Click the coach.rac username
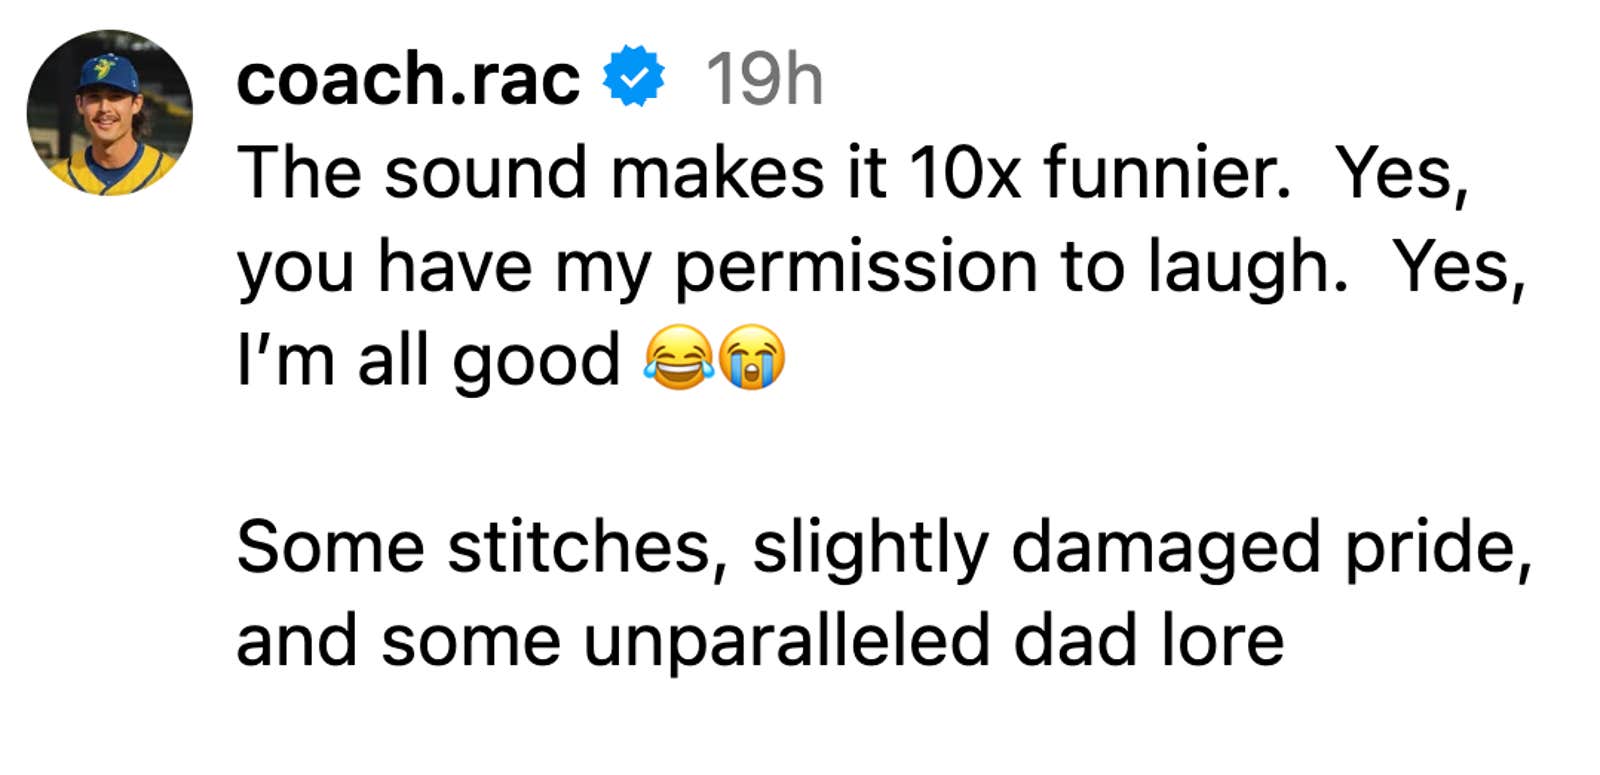The image size is (1600, 775). click(407, 79)
